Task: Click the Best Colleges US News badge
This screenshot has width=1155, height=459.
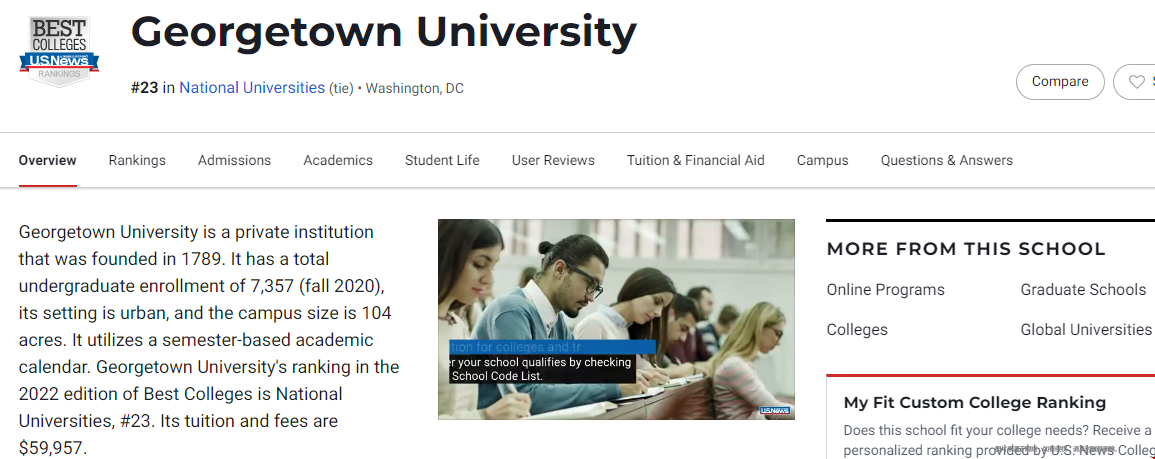Action: click(x=59, y=52)
